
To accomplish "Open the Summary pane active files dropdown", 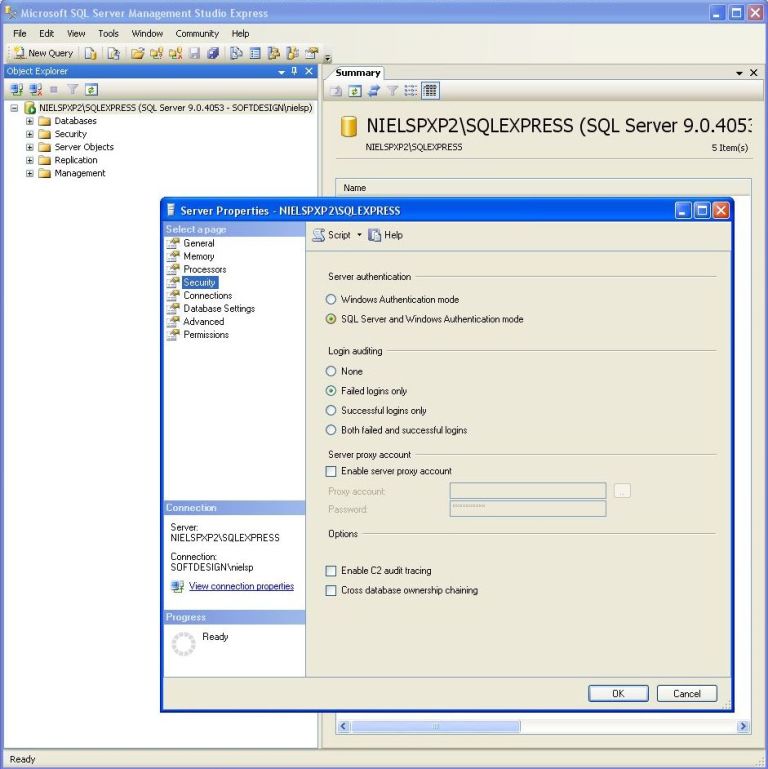I will 740,73.
